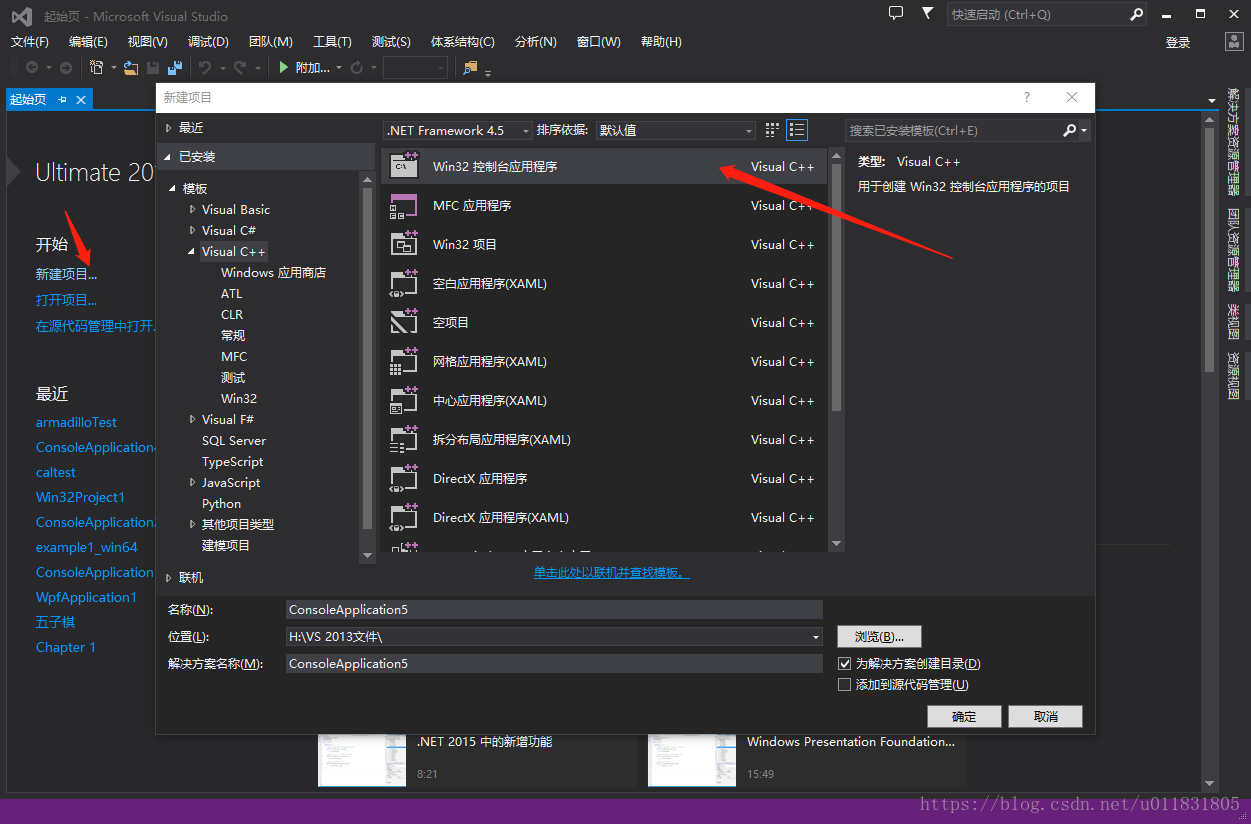Close the 起始页 tab
This screenshot has height=824, width=1251.
coord(81,99)
